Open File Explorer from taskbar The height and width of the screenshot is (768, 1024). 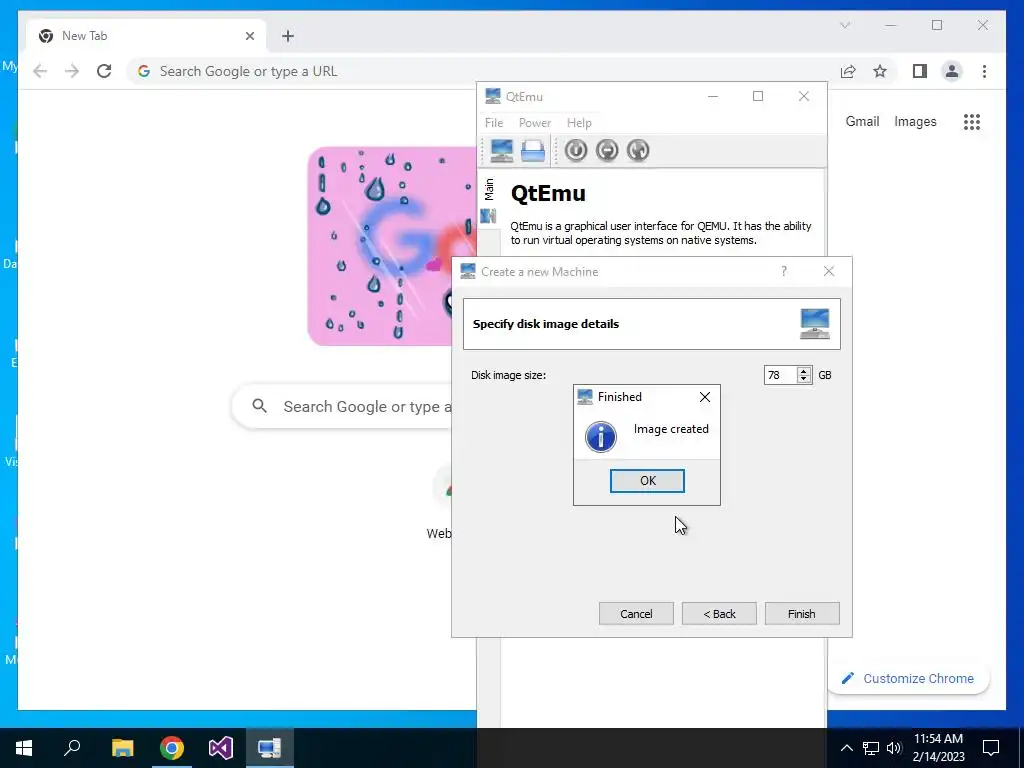click(x=122, y=748)
